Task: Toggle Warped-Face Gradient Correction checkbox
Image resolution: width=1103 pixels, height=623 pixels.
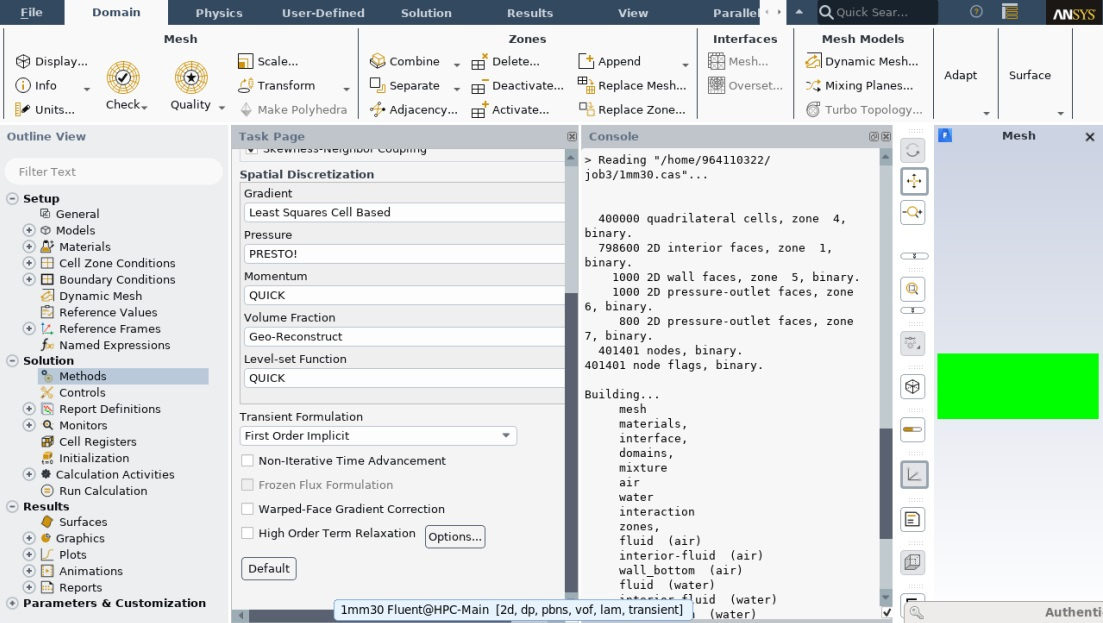Action: [x=248, y=509]
